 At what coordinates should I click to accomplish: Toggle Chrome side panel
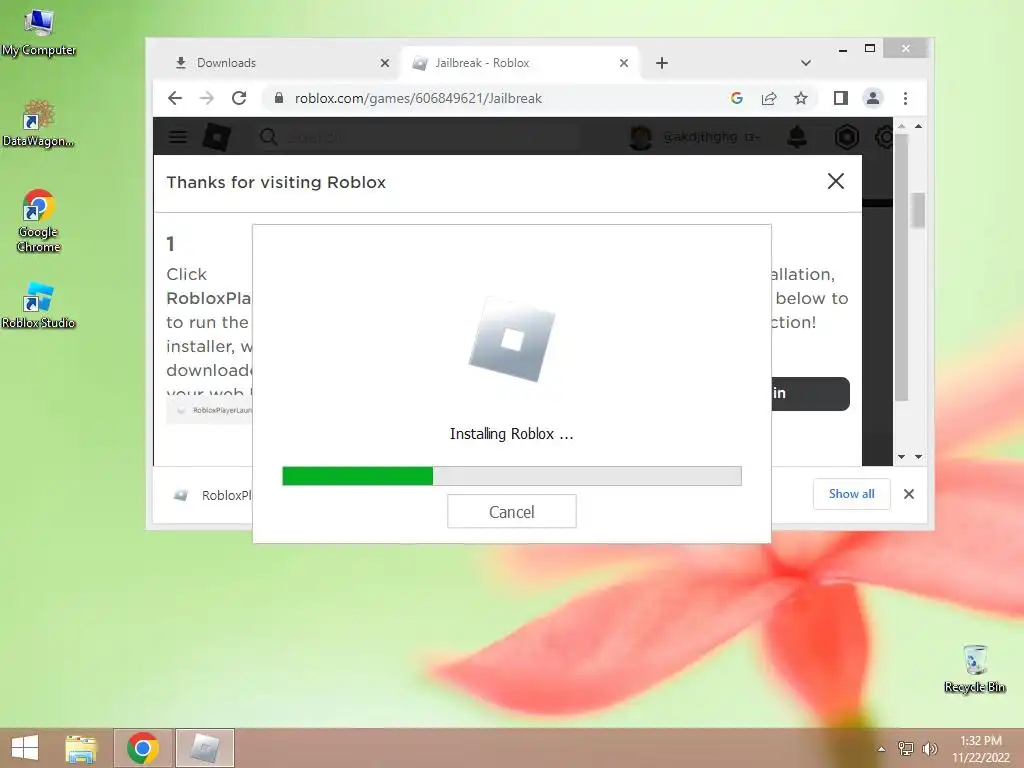(x=840, y=98)
